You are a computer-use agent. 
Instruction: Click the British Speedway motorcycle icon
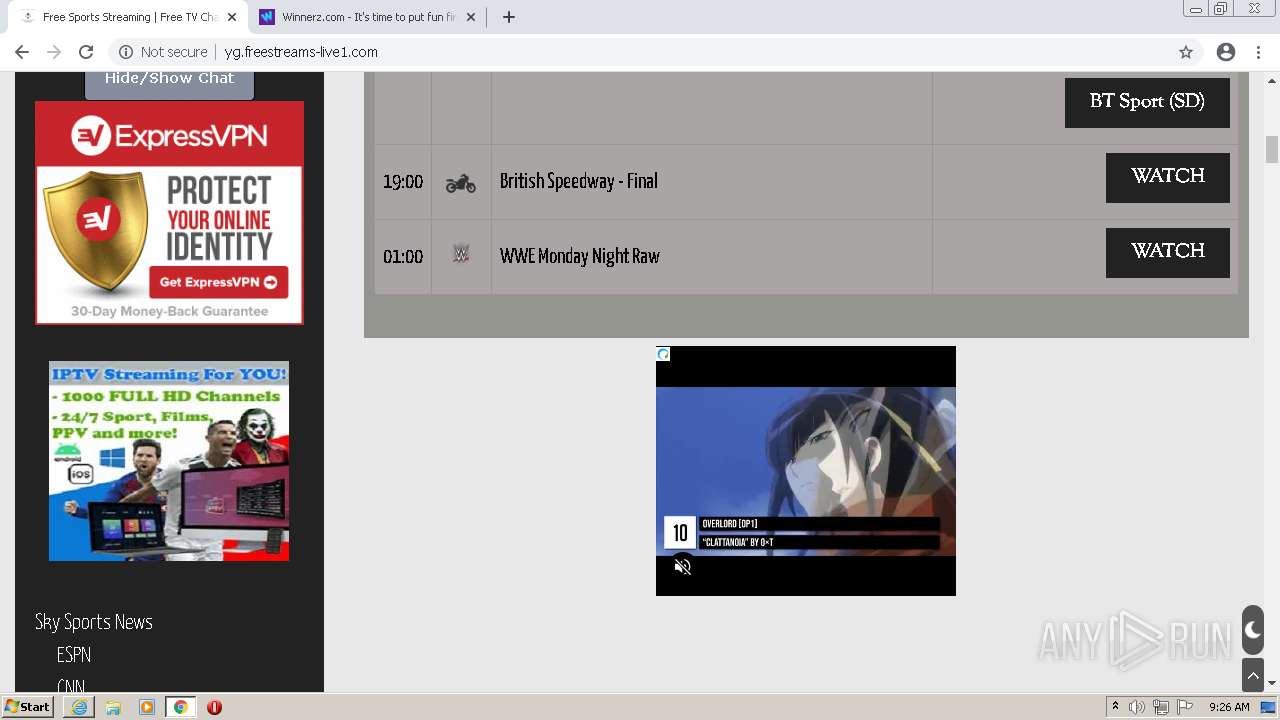pyautogui.click(x=461, y=182)
